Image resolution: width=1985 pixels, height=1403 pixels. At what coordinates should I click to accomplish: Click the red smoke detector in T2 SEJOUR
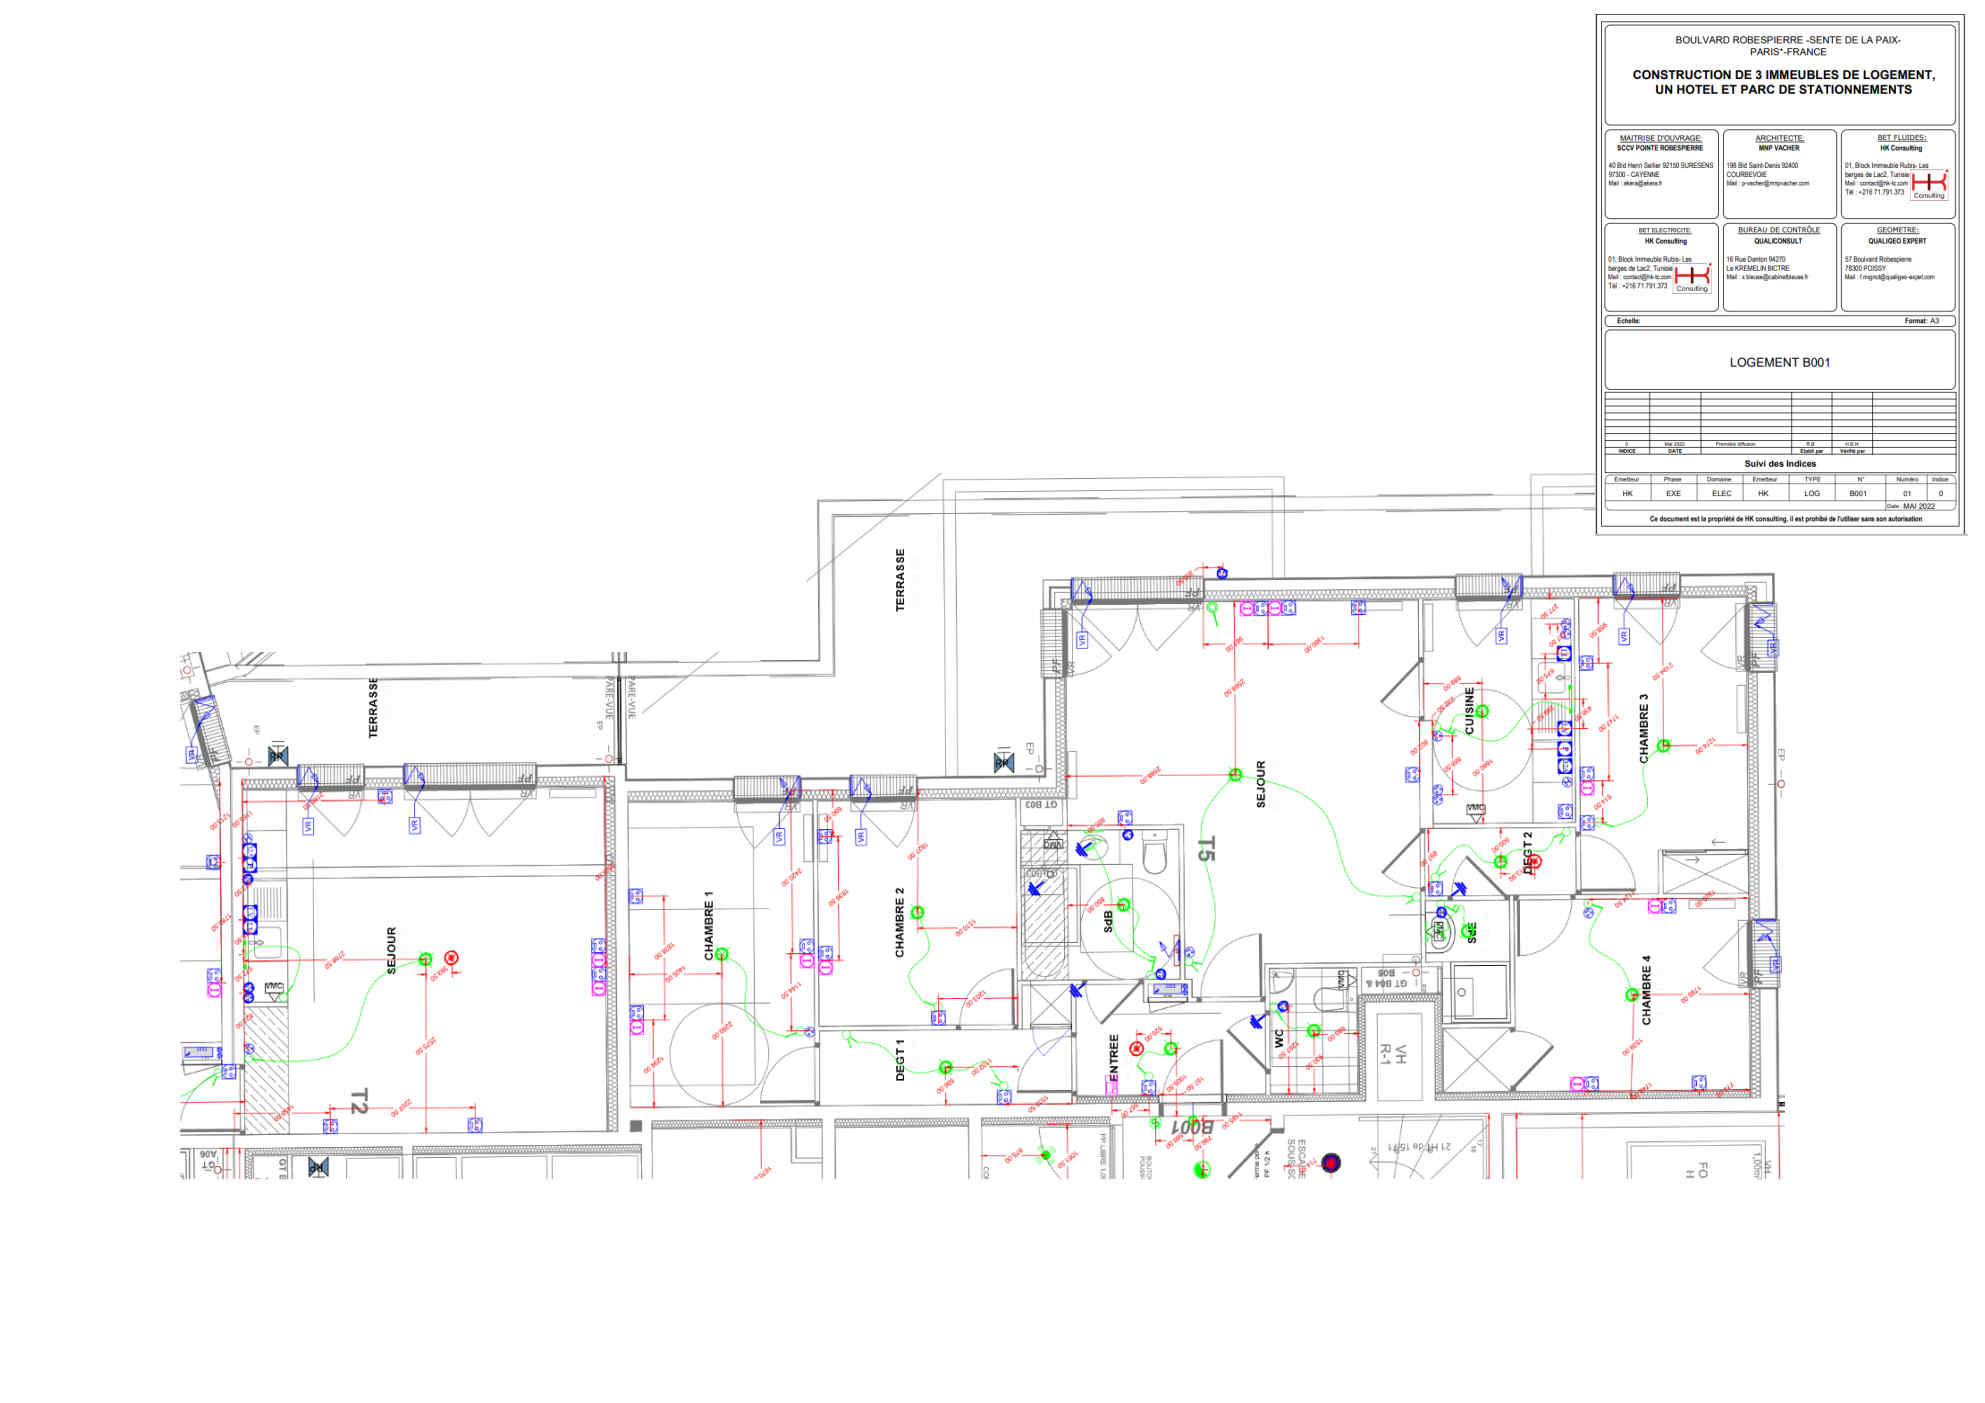tap(451, 958)
